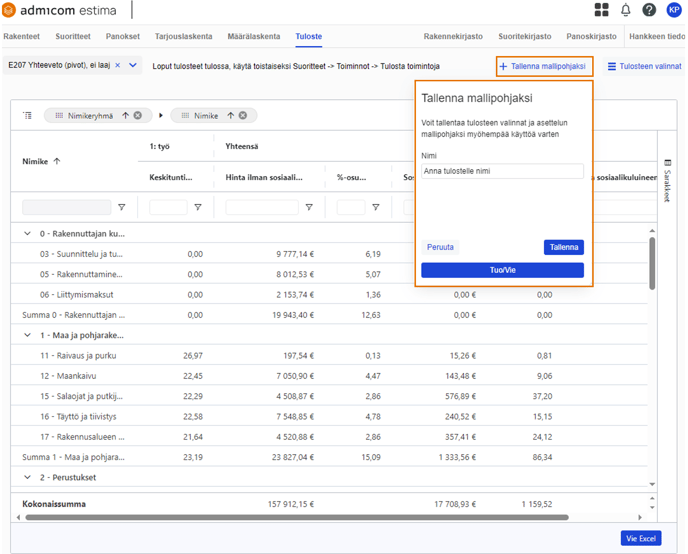
Task: Click the Tallenna button in dialog
Action: 564,247
